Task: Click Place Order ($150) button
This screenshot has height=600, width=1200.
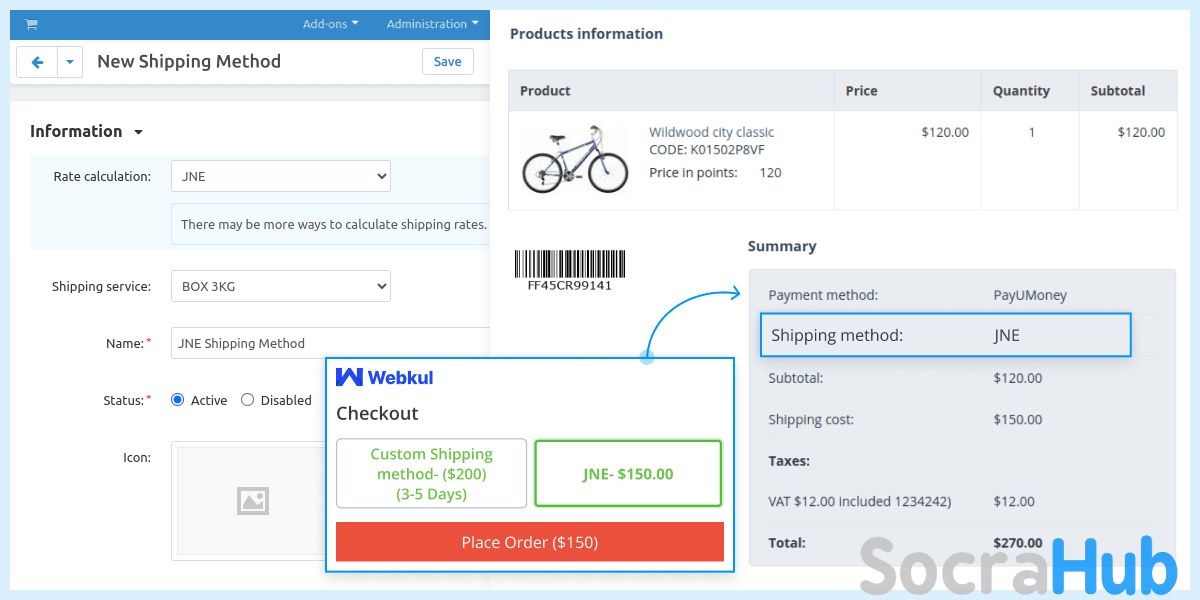Action: tap(530, 542)
